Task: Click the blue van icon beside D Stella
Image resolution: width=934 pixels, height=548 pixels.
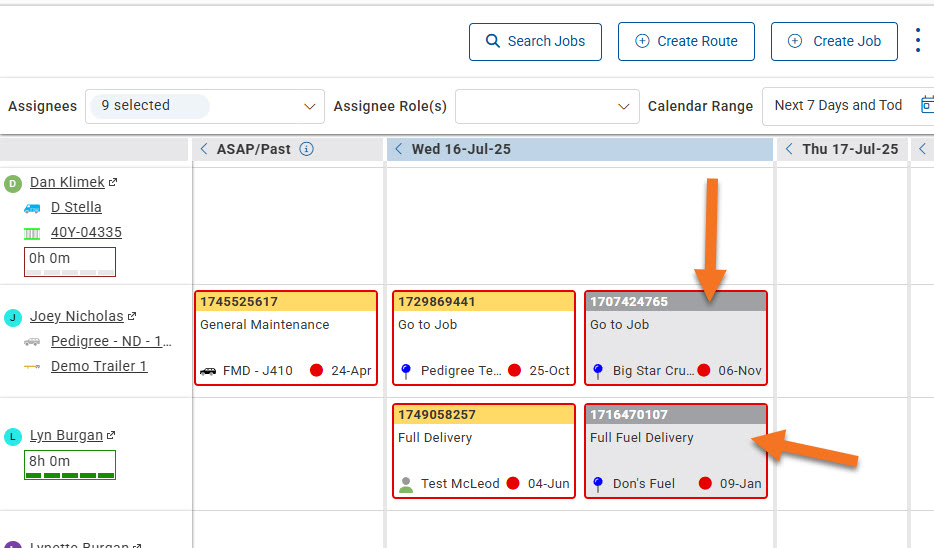Action: (32, 208)
